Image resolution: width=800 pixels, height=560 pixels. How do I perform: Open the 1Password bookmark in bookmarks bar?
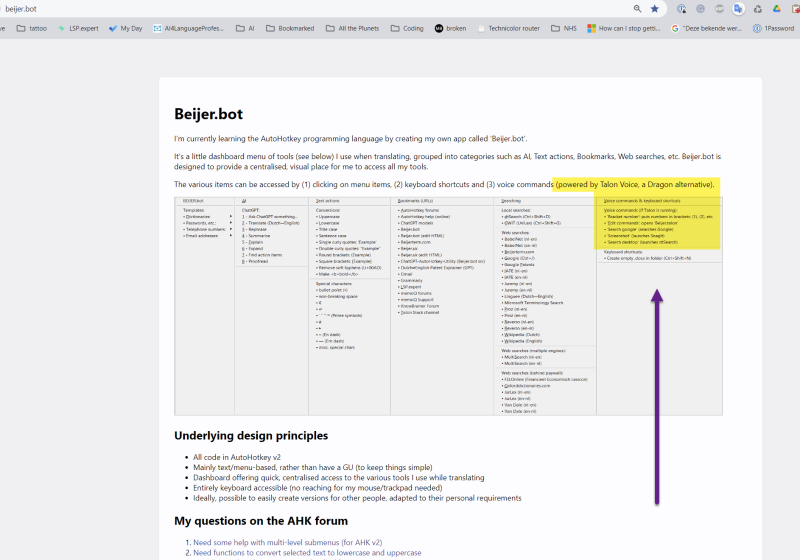coord(773,29)
